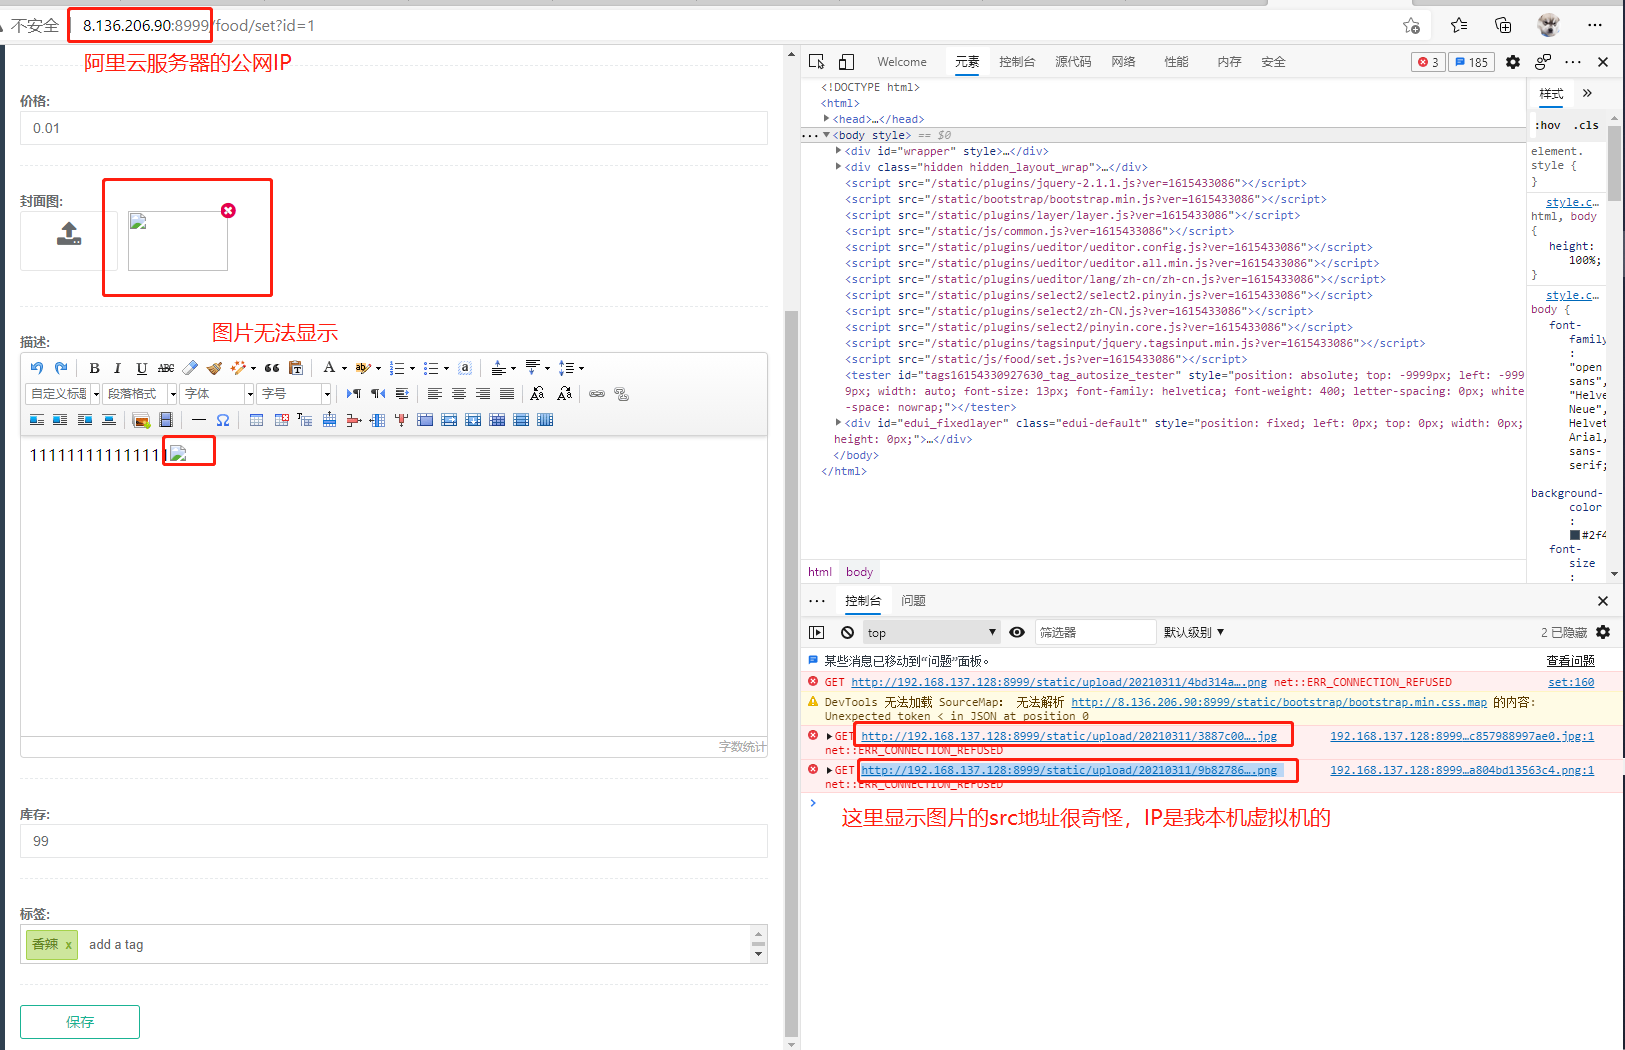Toggle device emulation in DevTools
This screenshot has height=1050, width=1625.
coord(846,62)
